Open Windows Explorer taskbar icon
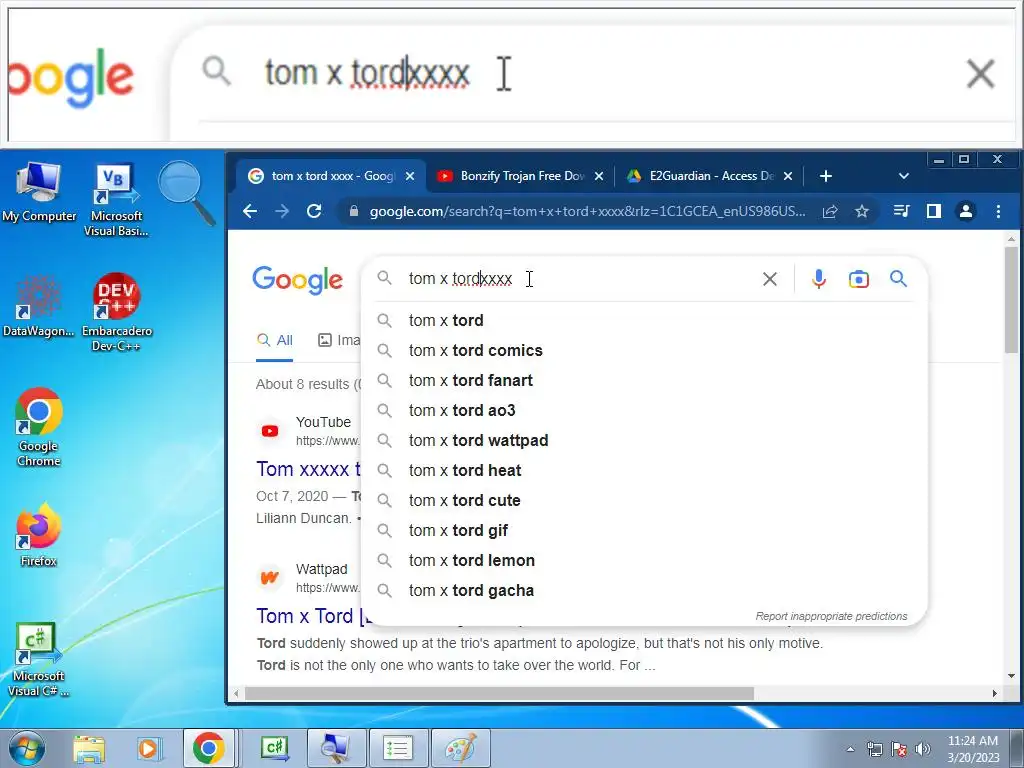The height and width of the screenshot is (768, 1024). coord(89,748)
